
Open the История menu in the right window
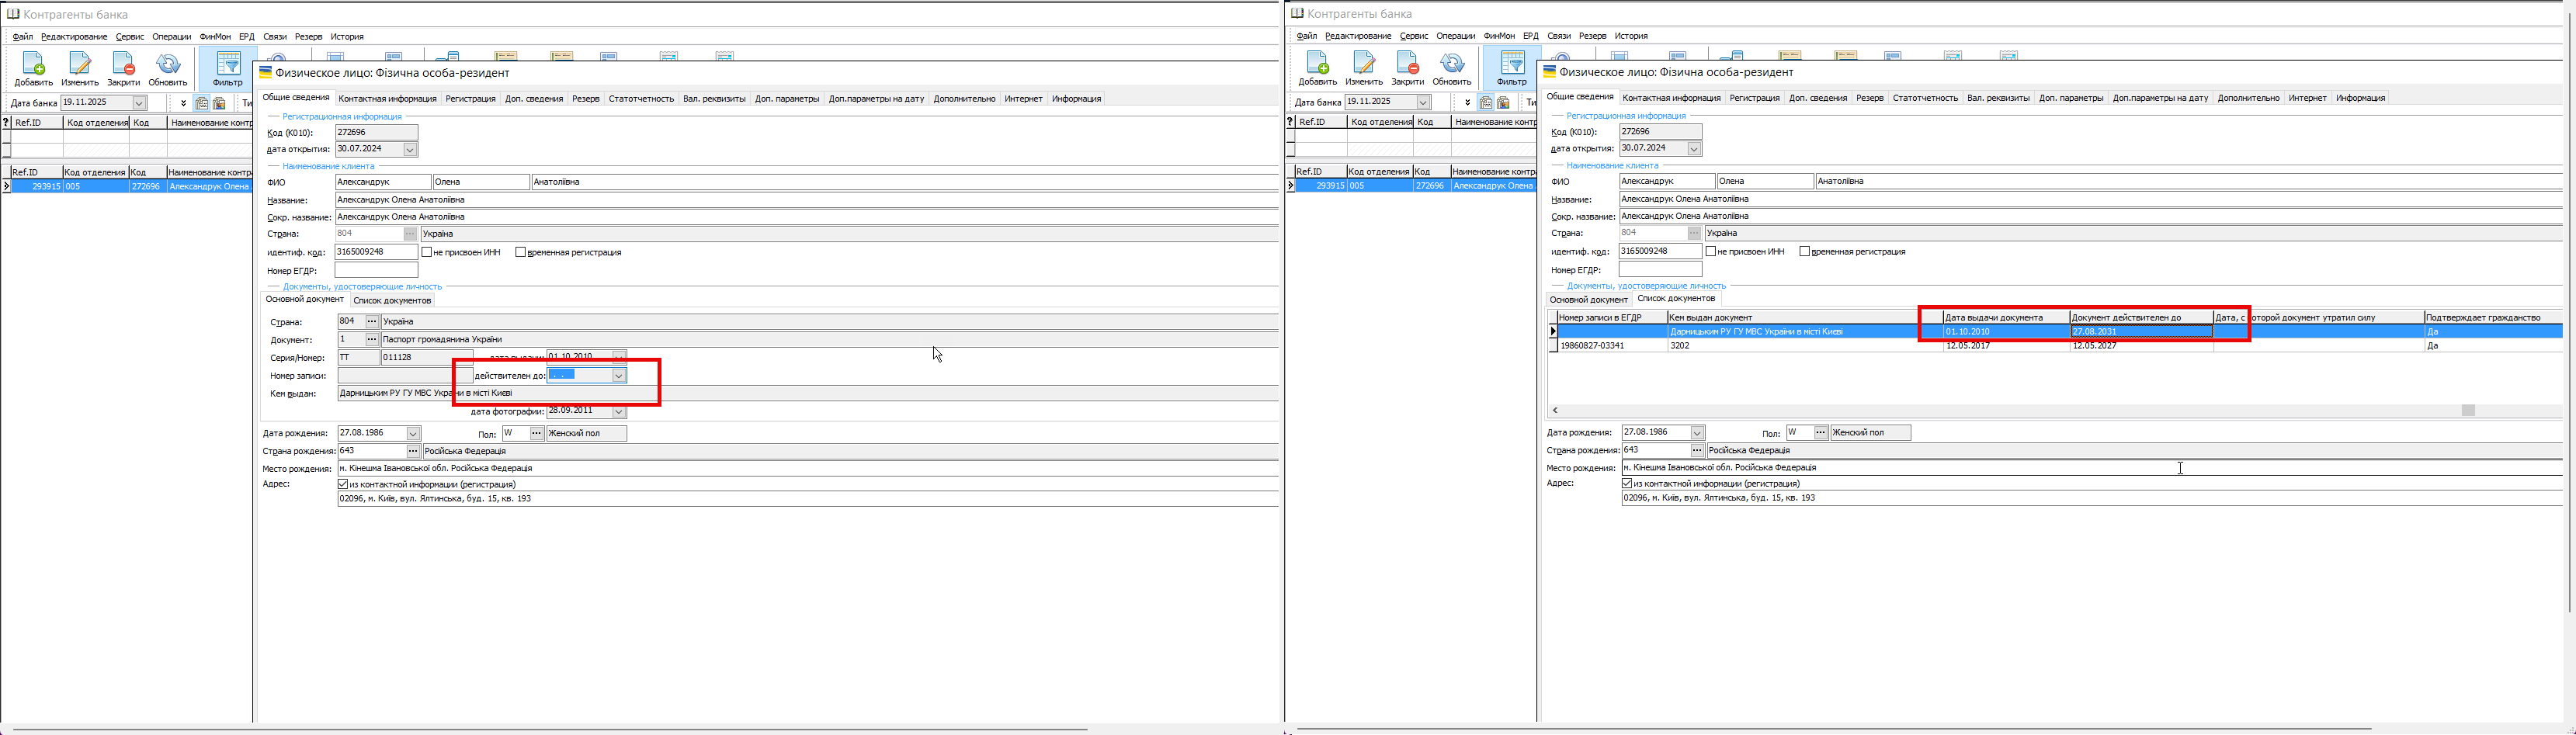[1631, 36]
